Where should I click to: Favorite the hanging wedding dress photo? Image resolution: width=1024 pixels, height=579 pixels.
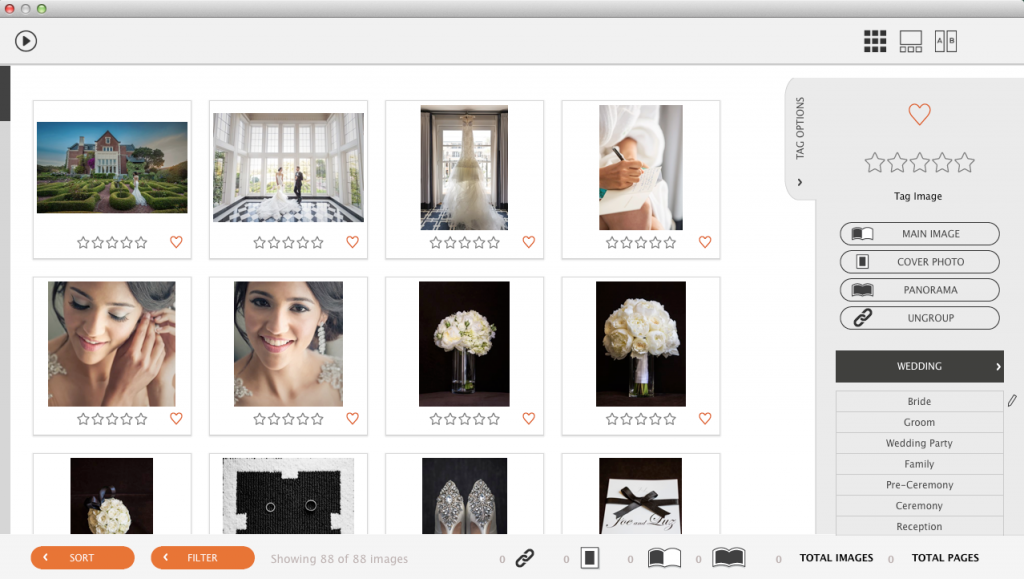pyautogui.click(x=529, y=242)
